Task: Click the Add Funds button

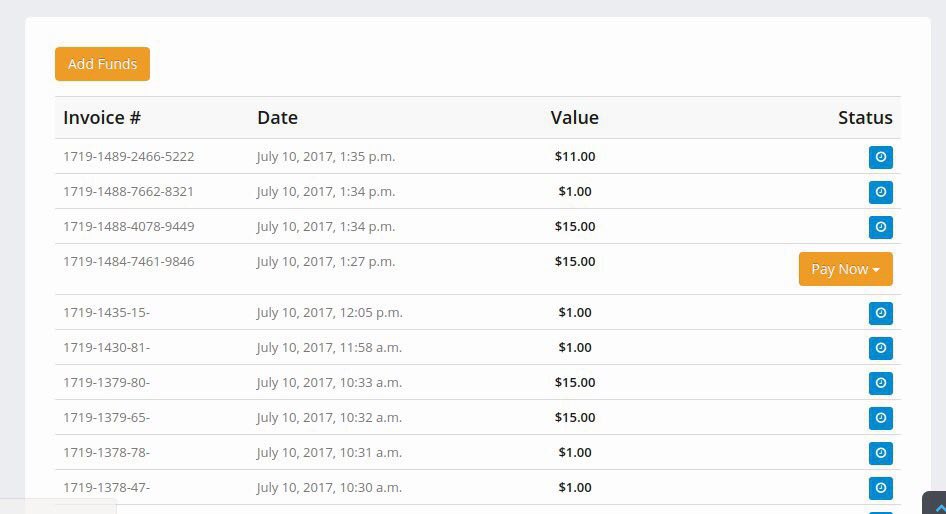Action: [x=103, y=64]
